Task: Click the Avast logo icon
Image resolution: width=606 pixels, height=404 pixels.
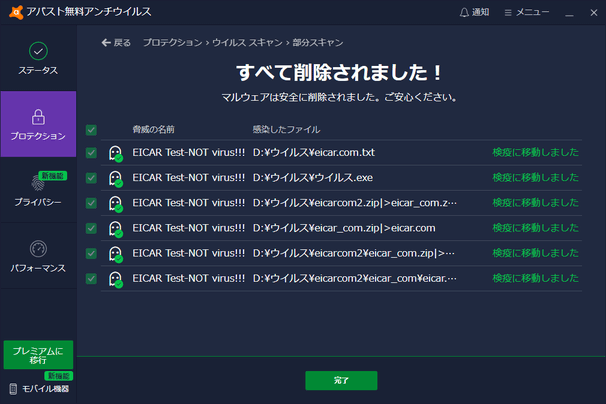Action: coord(16,12)
